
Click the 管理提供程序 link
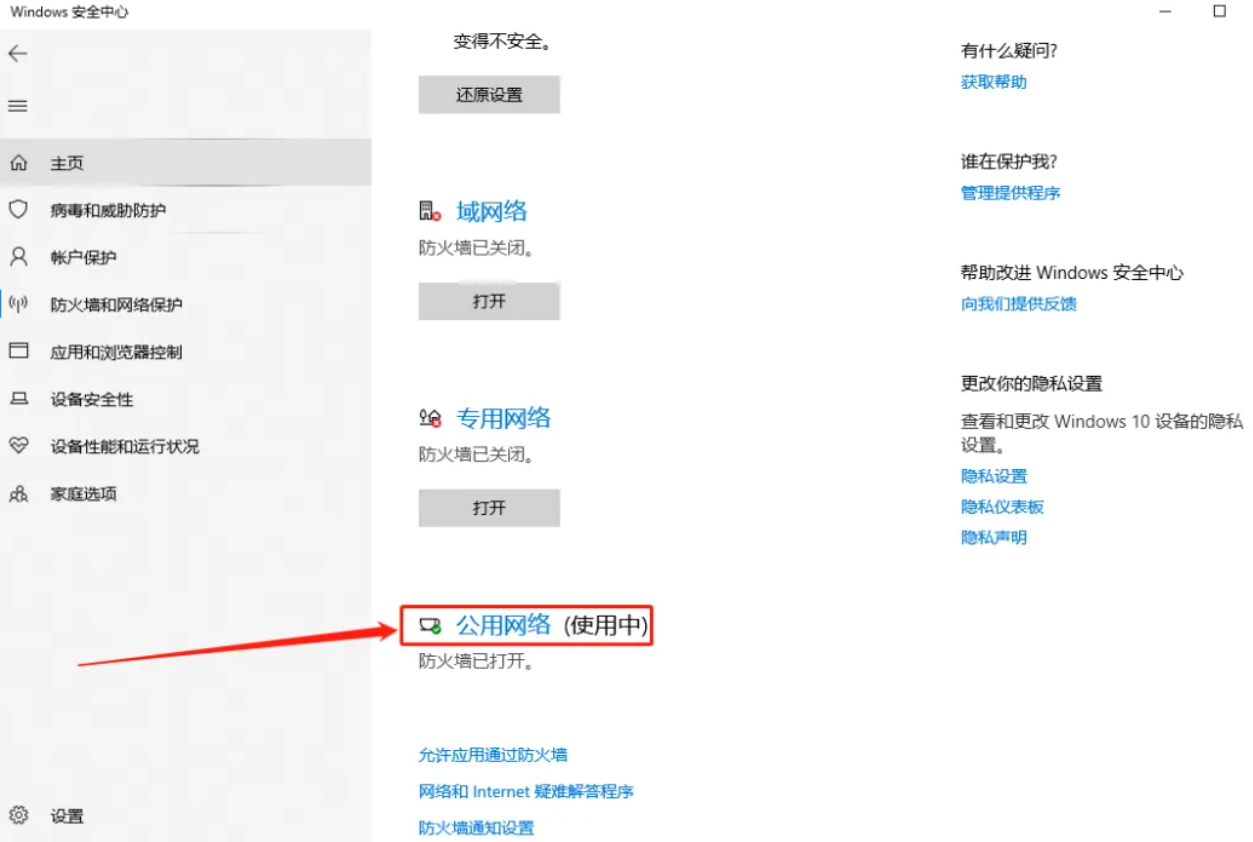click(1011, 193)
